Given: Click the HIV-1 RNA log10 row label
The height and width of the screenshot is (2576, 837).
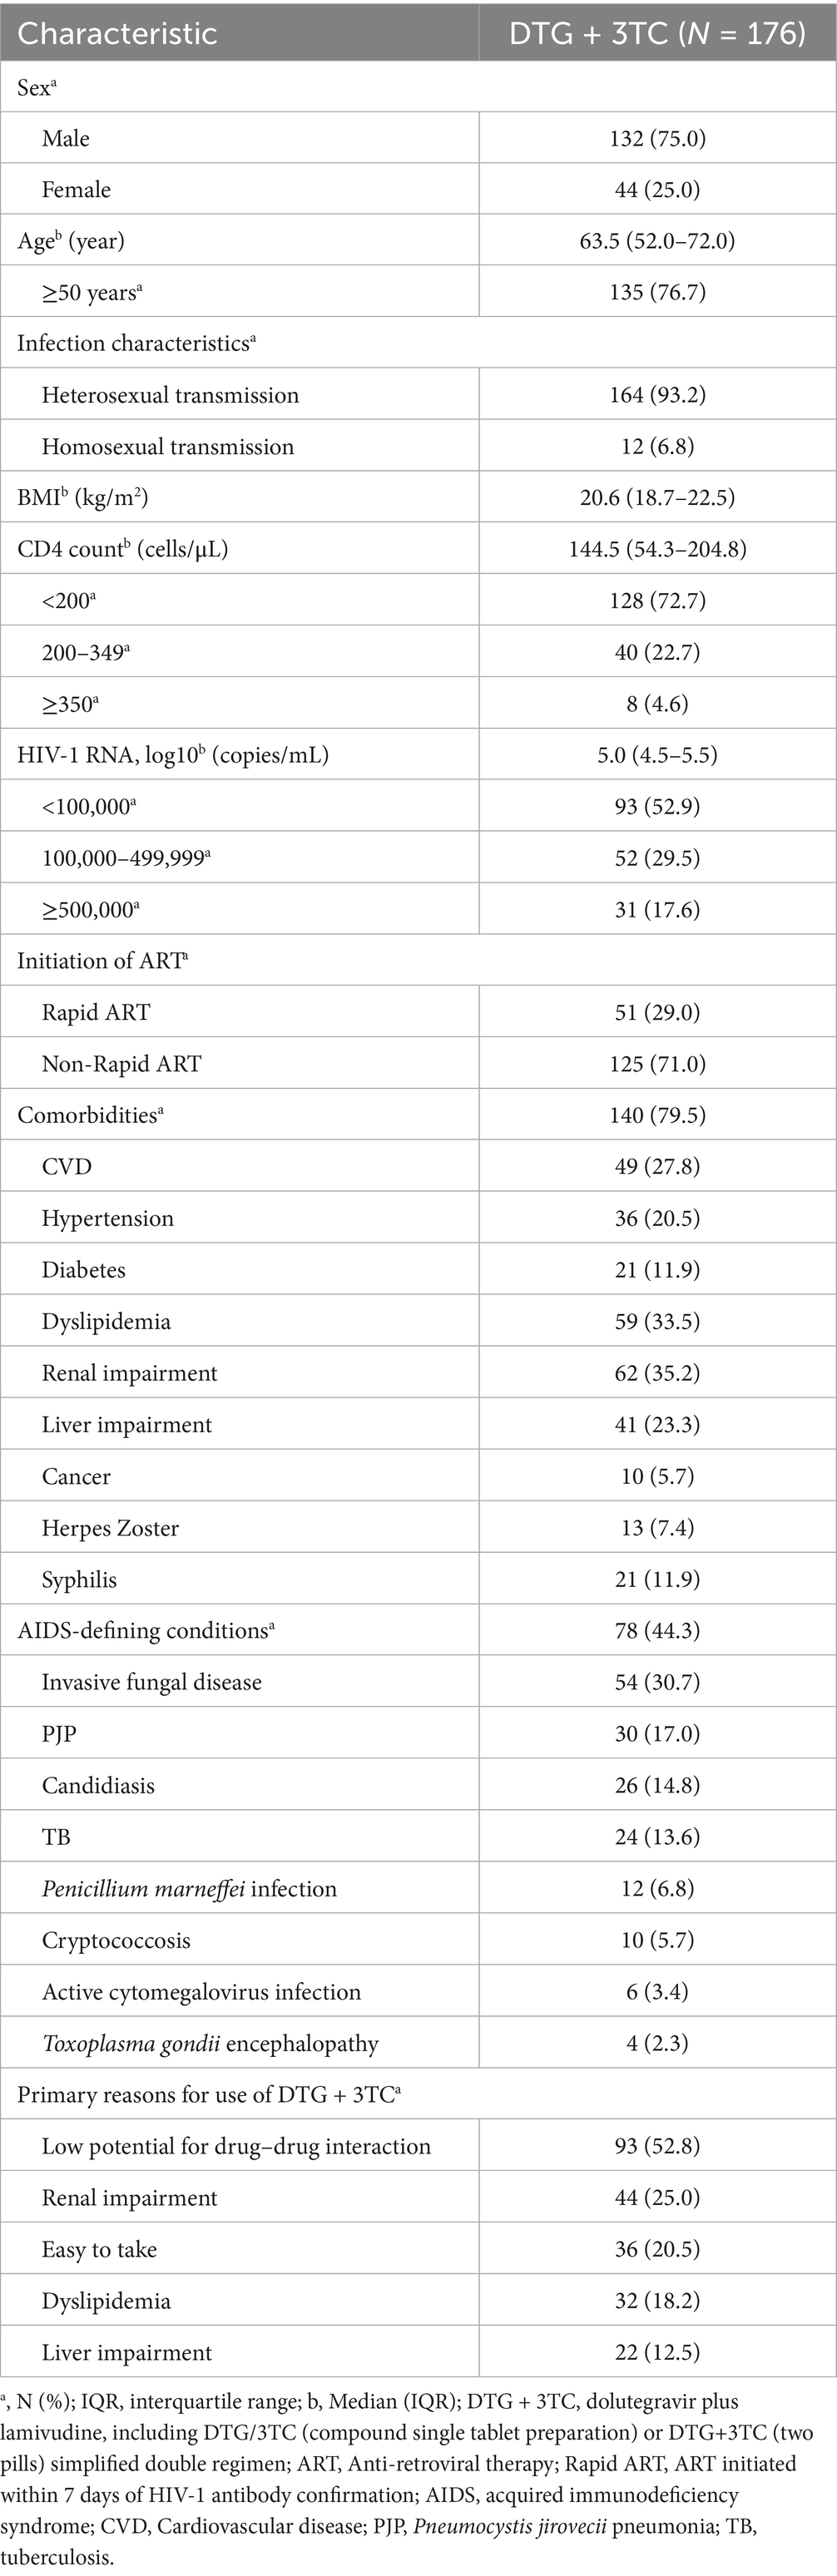Looking at the screenshot, I should (x=173, y=755).
